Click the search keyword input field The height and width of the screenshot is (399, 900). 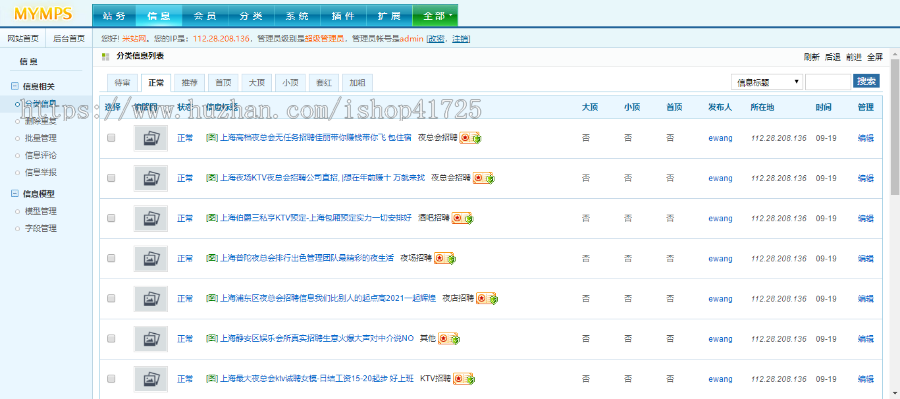pos(828,82)
